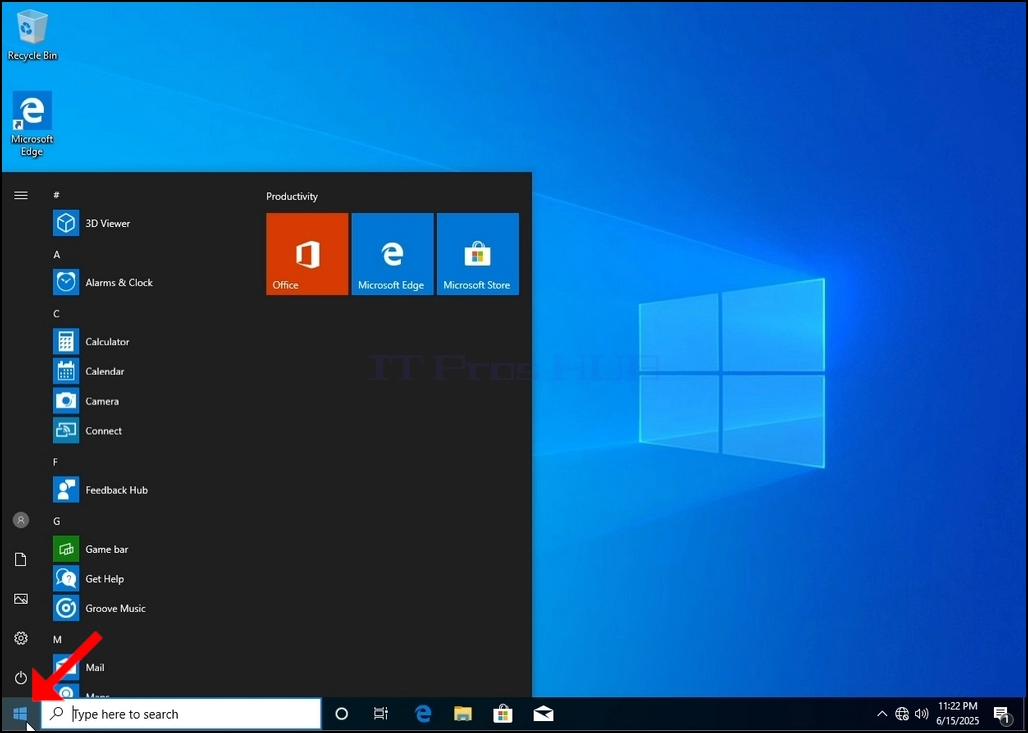Click the taskbar search box
This screenshot has height=733, width=1028.
pos(182,714)
